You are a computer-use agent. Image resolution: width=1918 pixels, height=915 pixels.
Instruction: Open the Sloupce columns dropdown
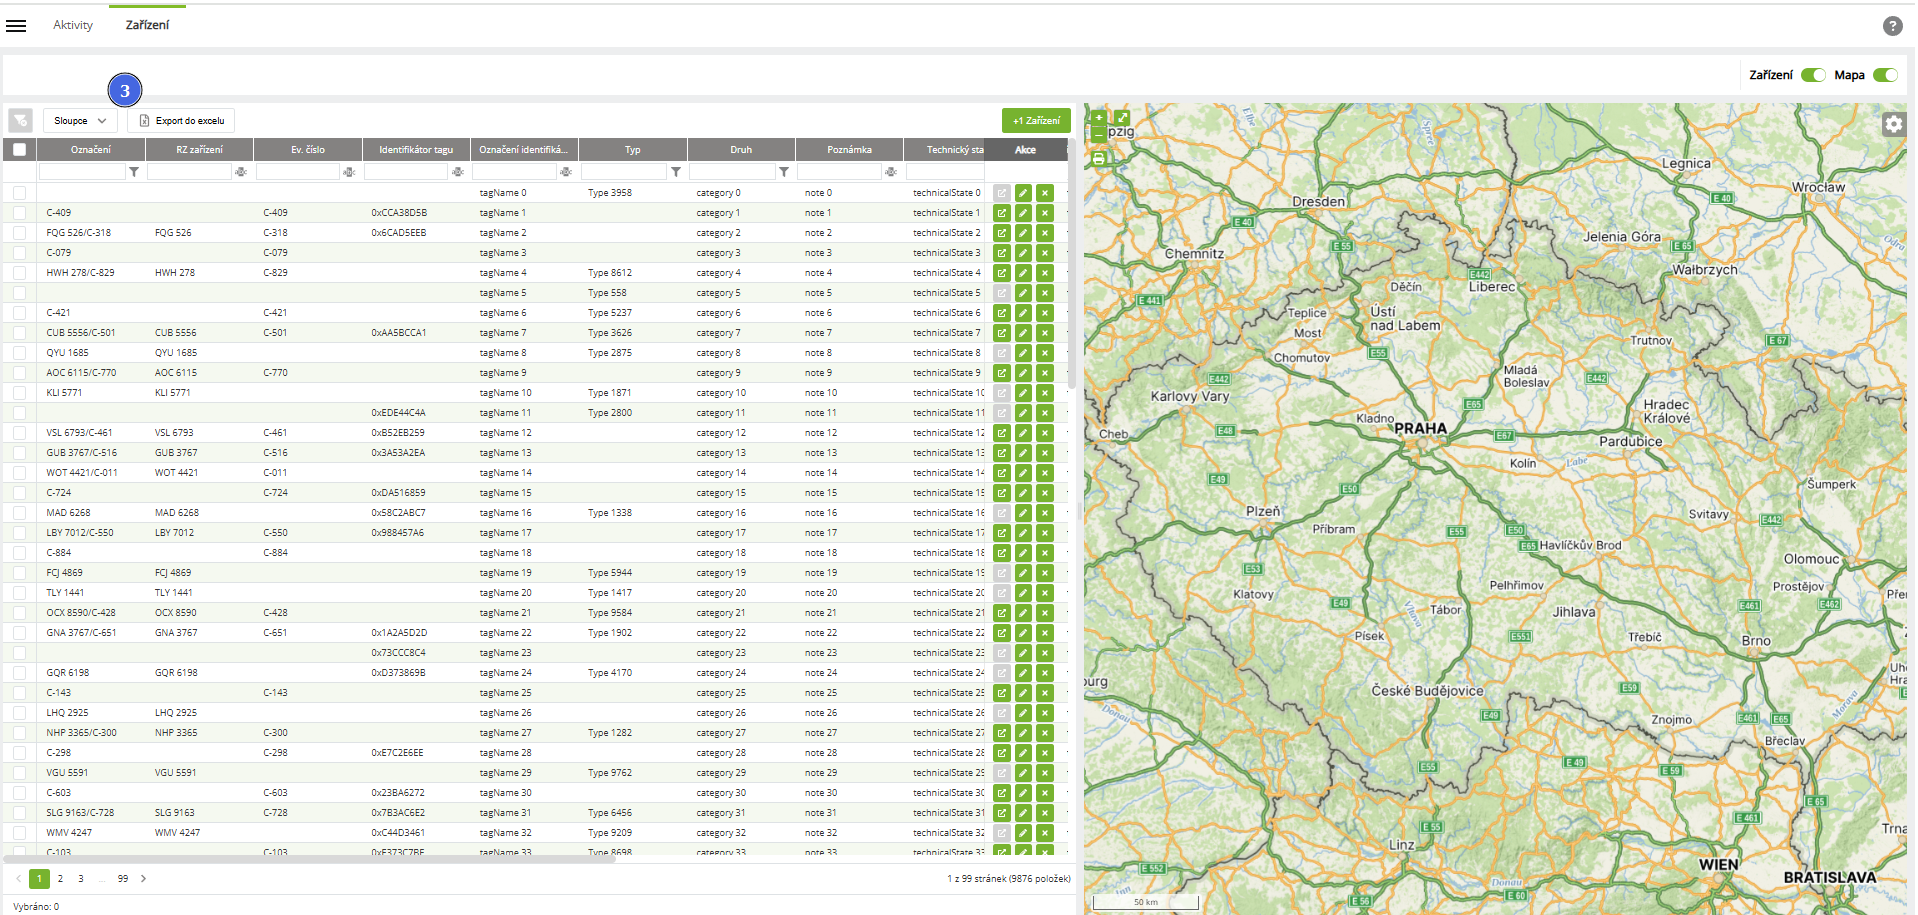[x=80, y=121]
